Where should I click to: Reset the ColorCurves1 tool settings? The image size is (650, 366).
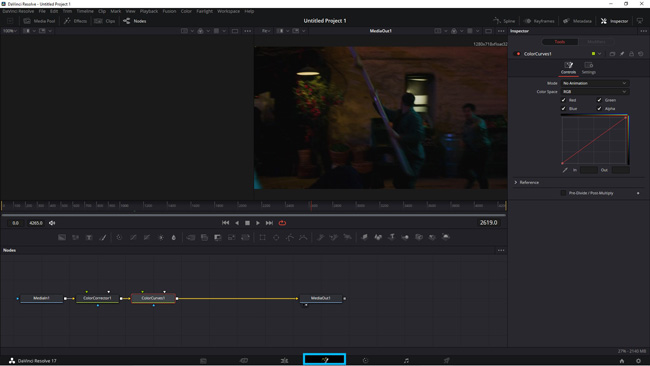[640, 54]
